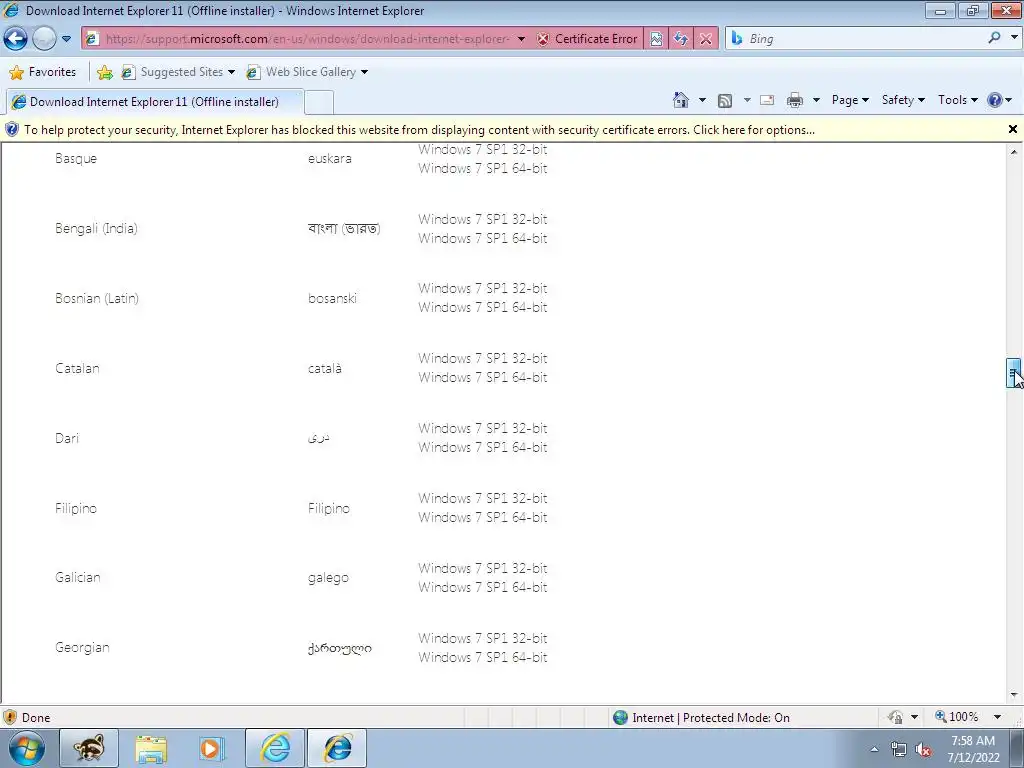This screenshot has width=1024, height=768.
Task: Click the 'Bosnian (Latin)' language name text
Action: [x=97, y=298]
